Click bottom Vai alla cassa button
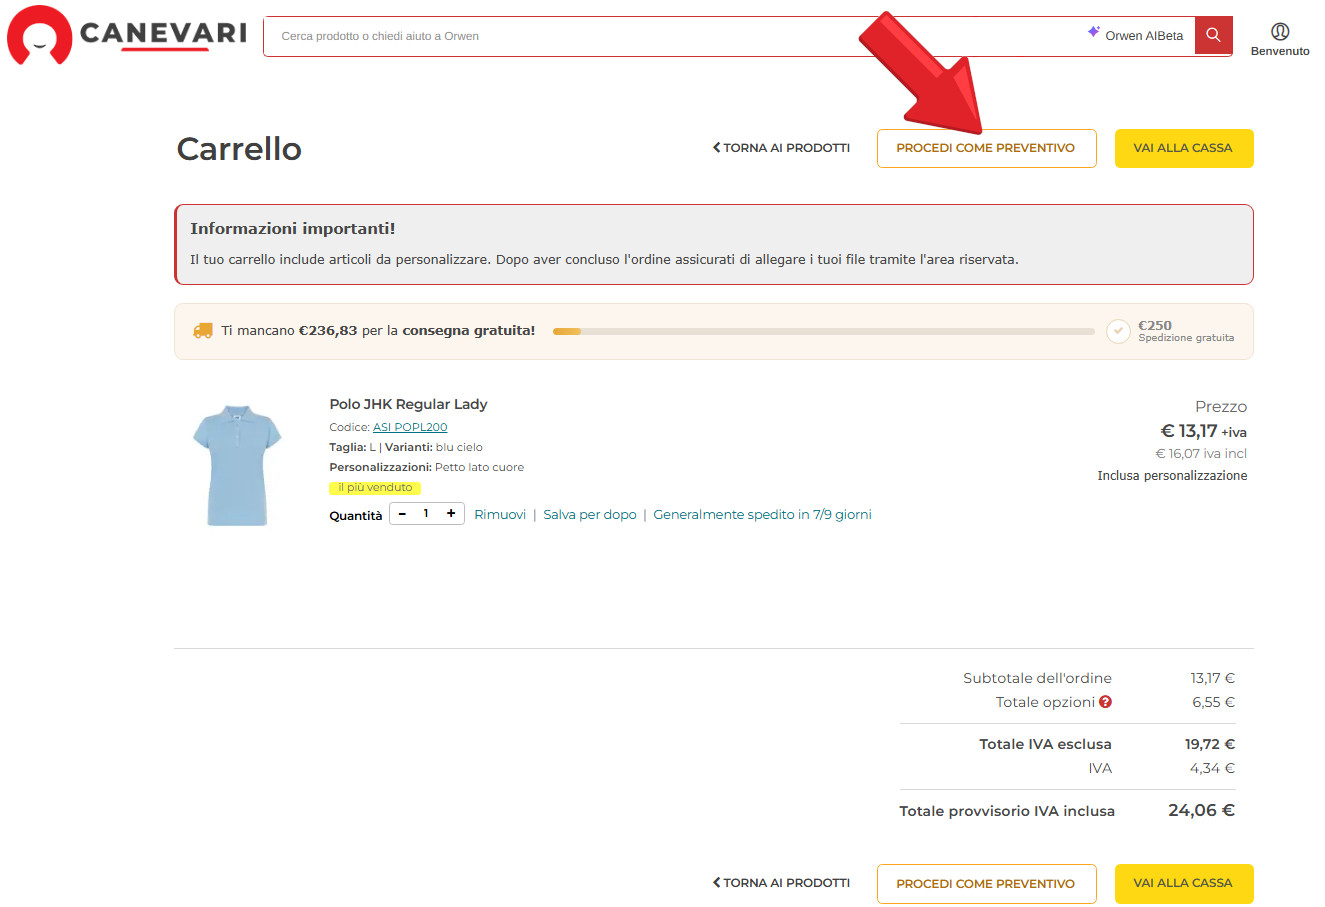 [x=1183, y=883]
